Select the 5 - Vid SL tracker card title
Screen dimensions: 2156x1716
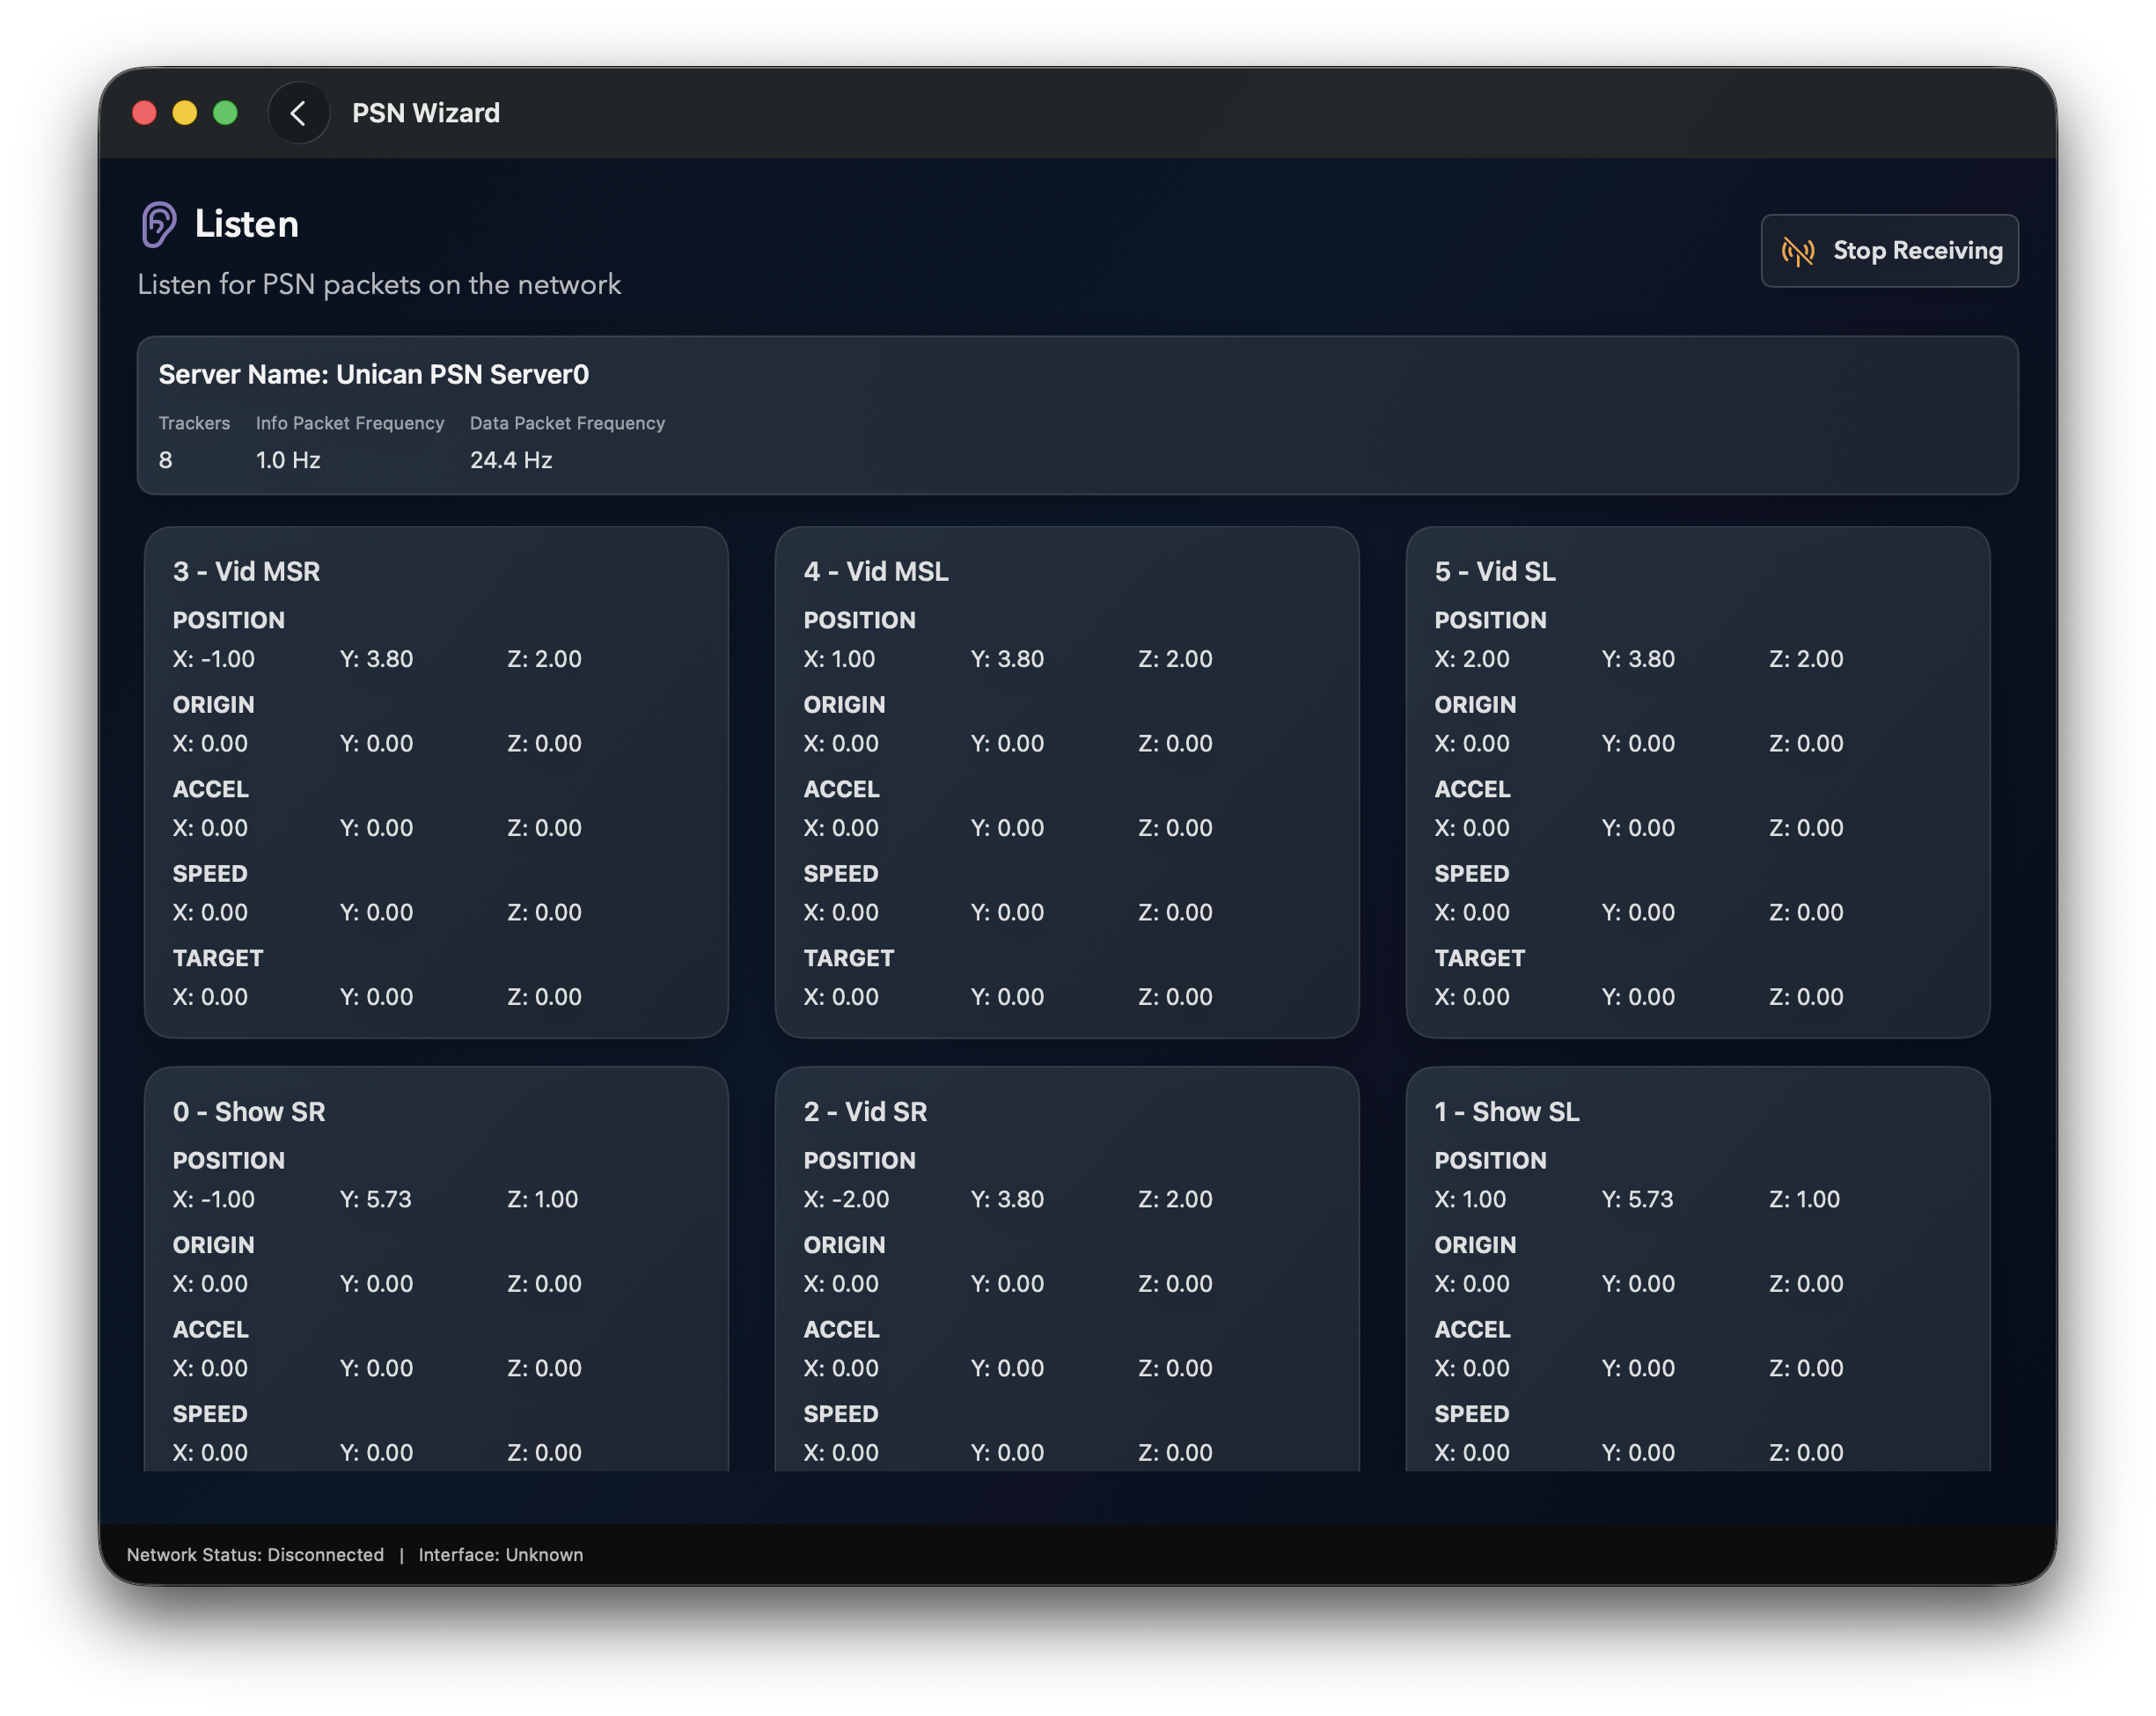[x=1495, y=571]
